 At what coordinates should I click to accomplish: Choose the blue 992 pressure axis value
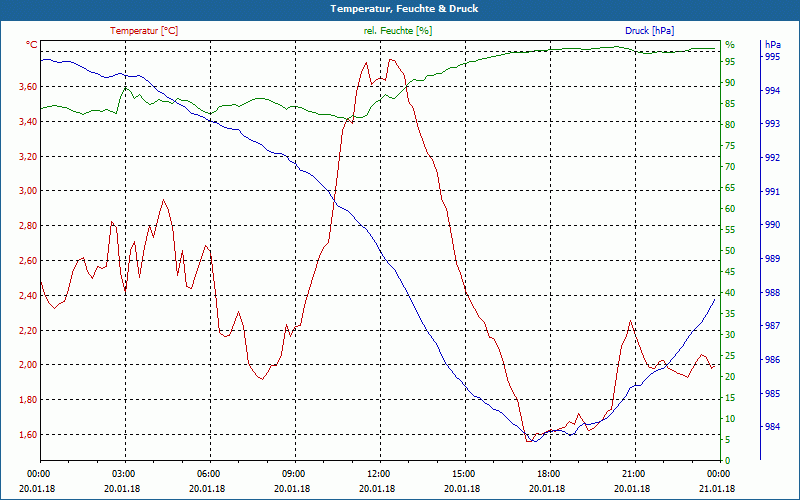pos(772,158)
